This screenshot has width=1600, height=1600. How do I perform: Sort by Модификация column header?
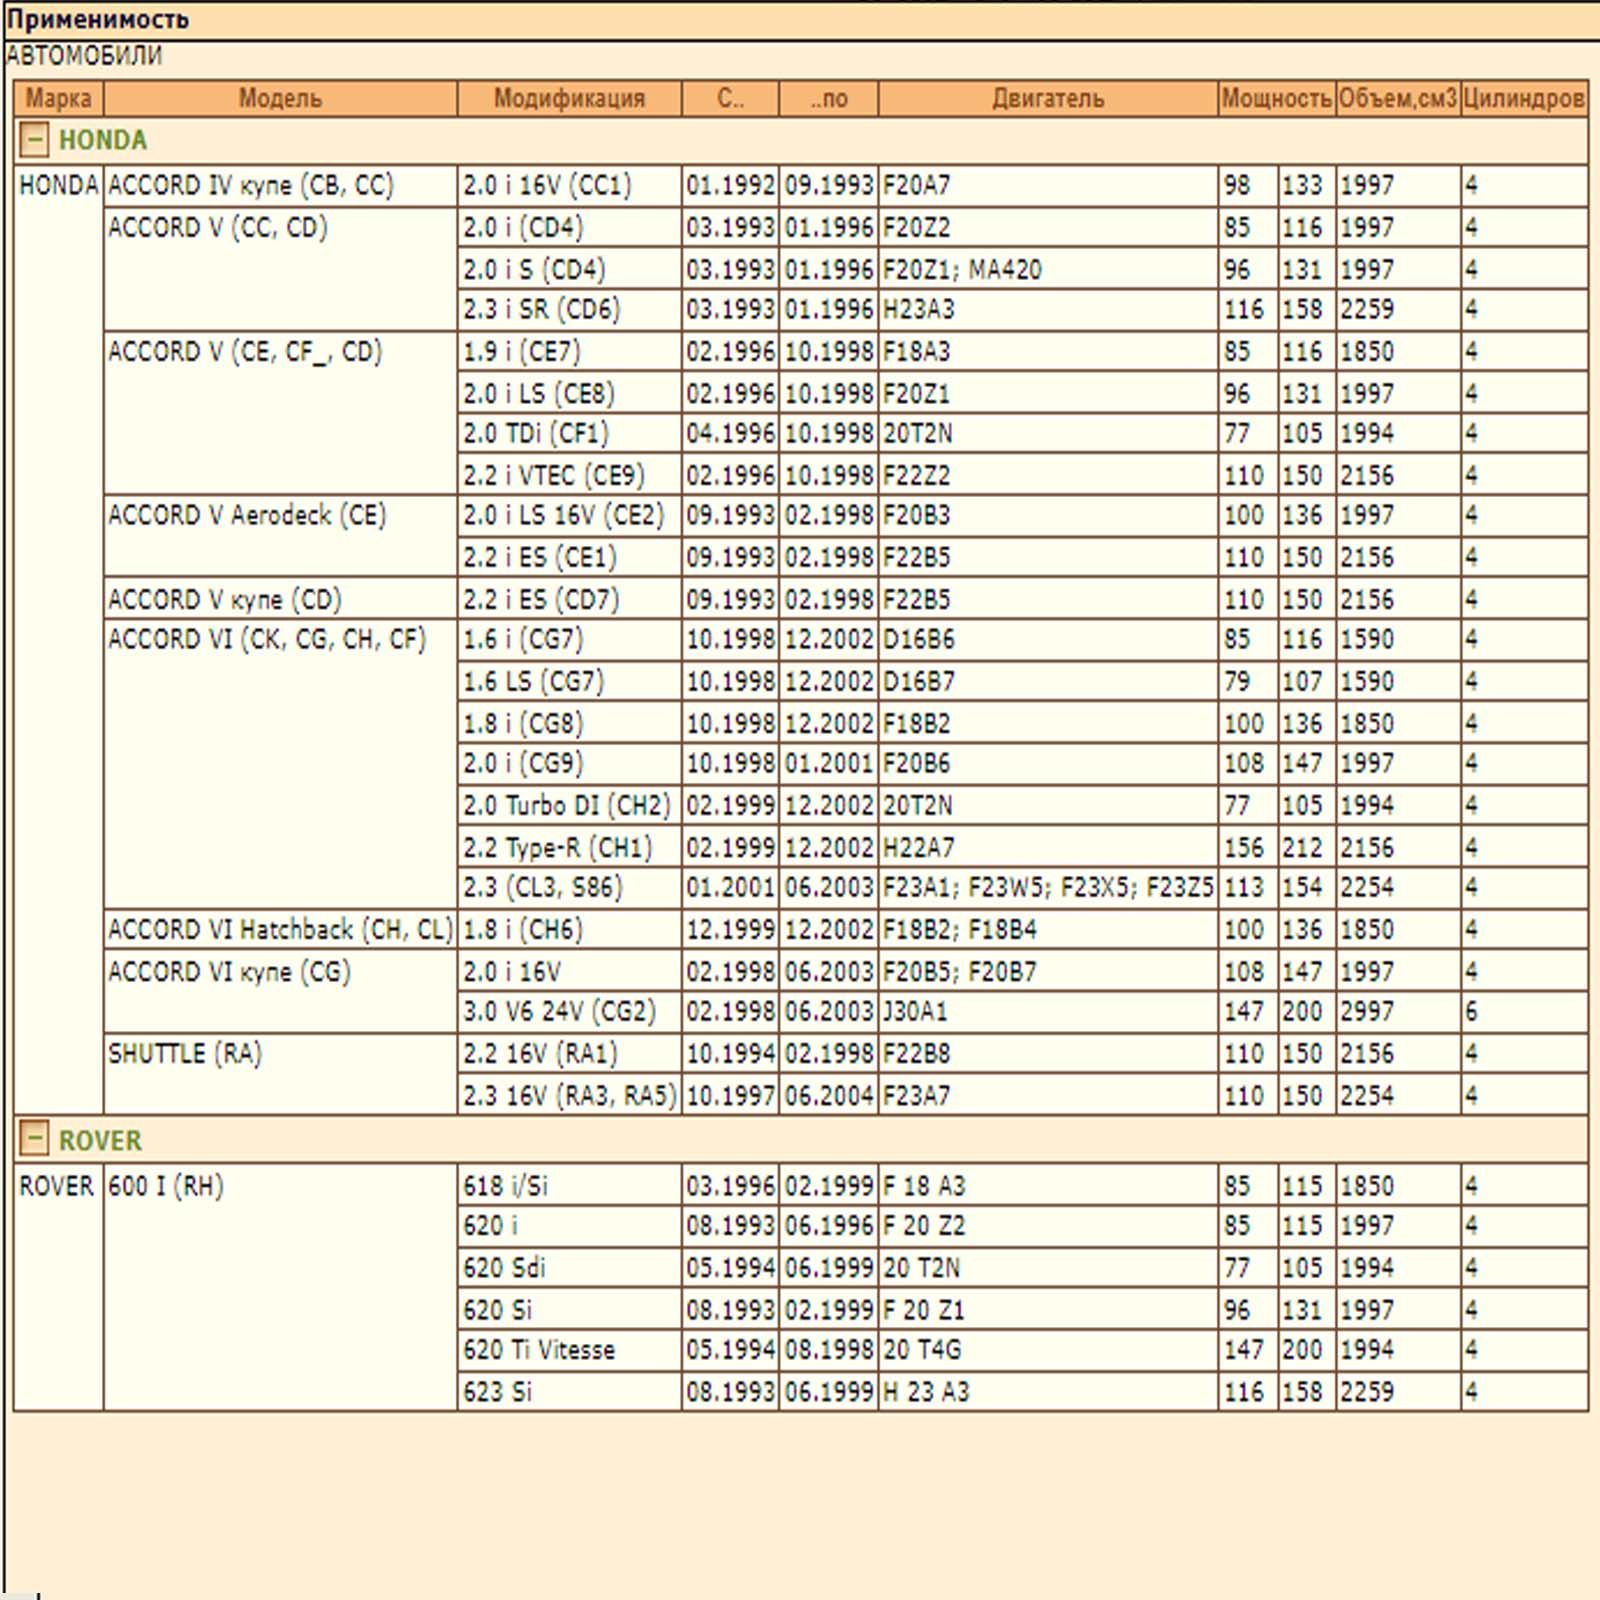[569, 98]
